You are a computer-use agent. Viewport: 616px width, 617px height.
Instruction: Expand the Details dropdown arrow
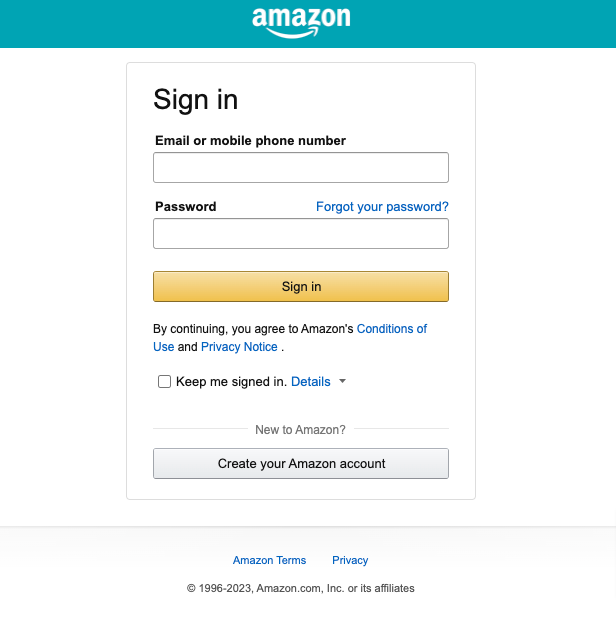tap(342, 381)
